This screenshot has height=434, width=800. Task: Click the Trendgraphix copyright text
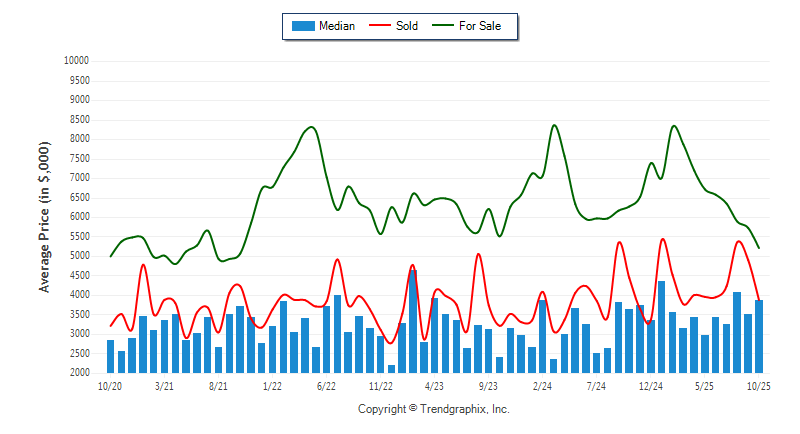click(x=434, y=409)
